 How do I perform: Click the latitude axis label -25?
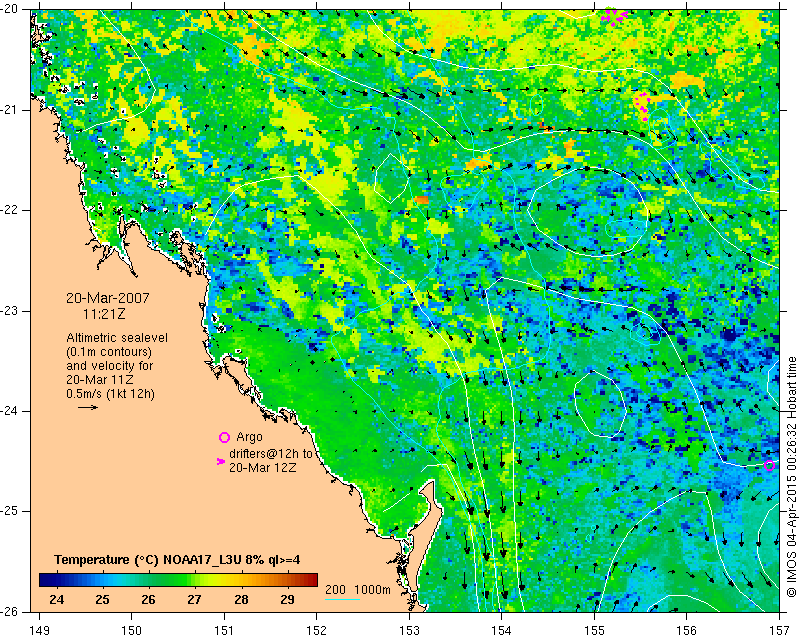coord(9,511)
